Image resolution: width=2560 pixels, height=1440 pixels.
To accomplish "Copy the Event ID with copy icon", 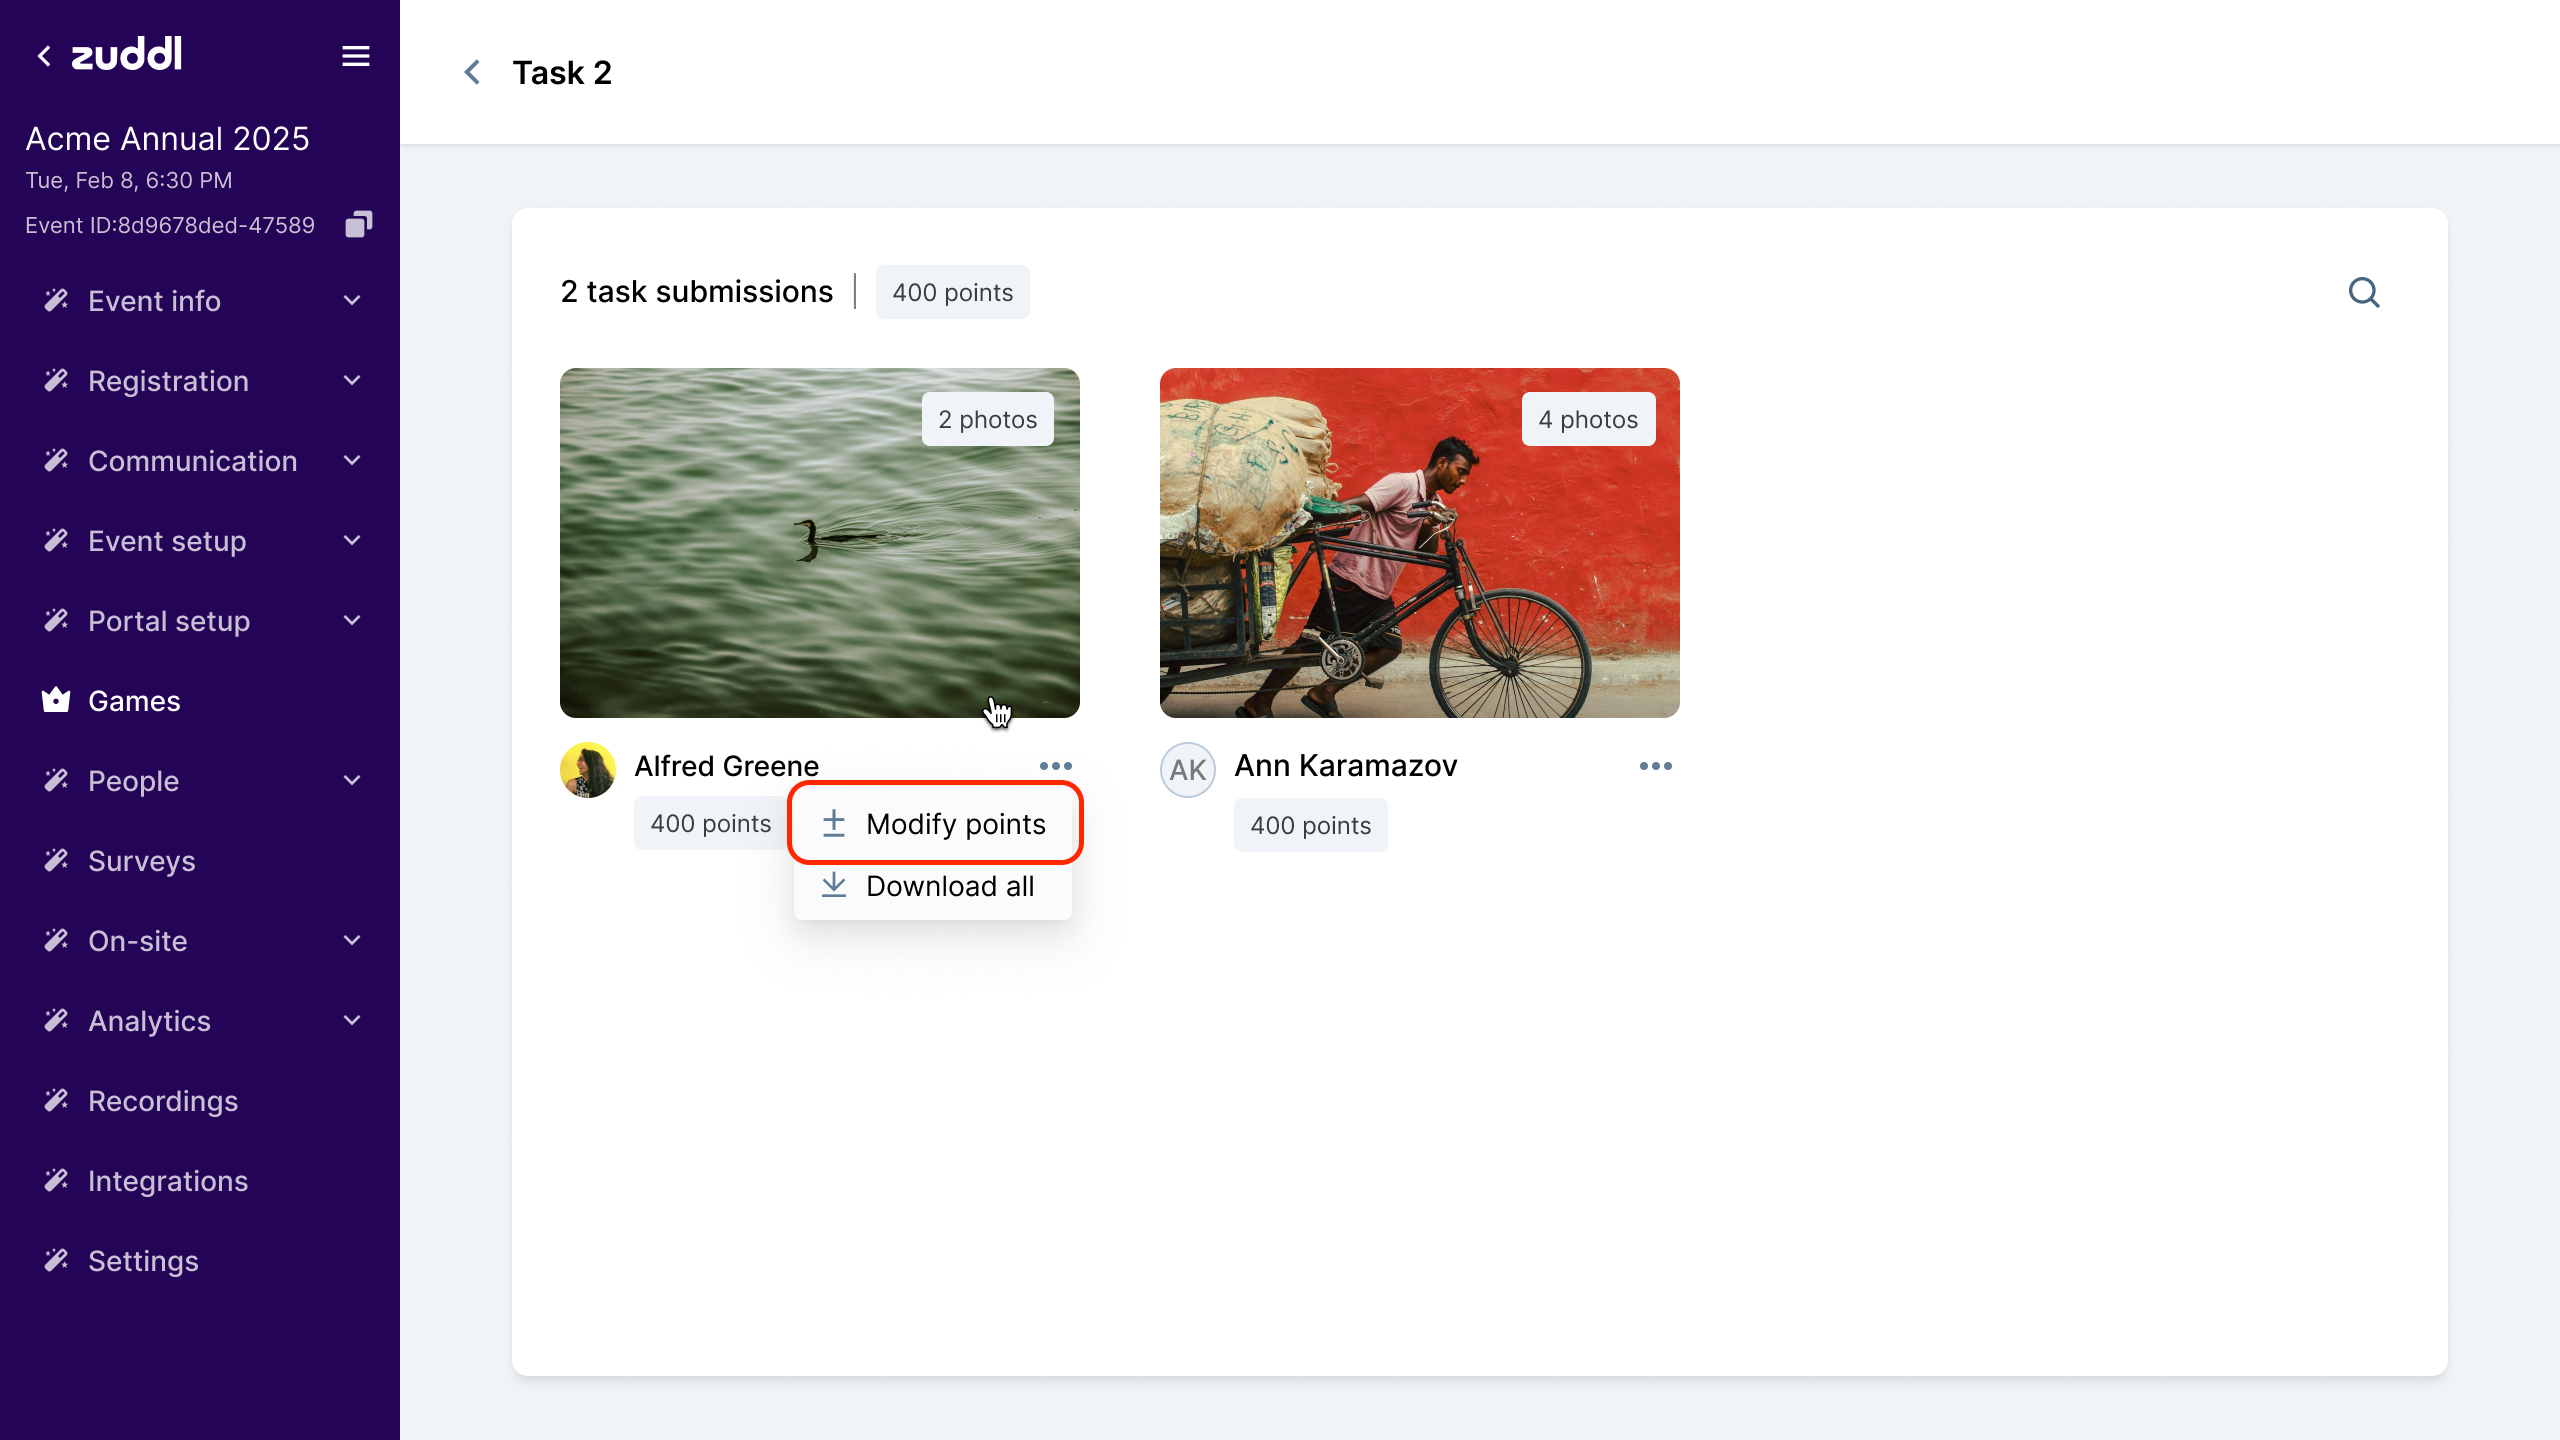I will [358, 224].
